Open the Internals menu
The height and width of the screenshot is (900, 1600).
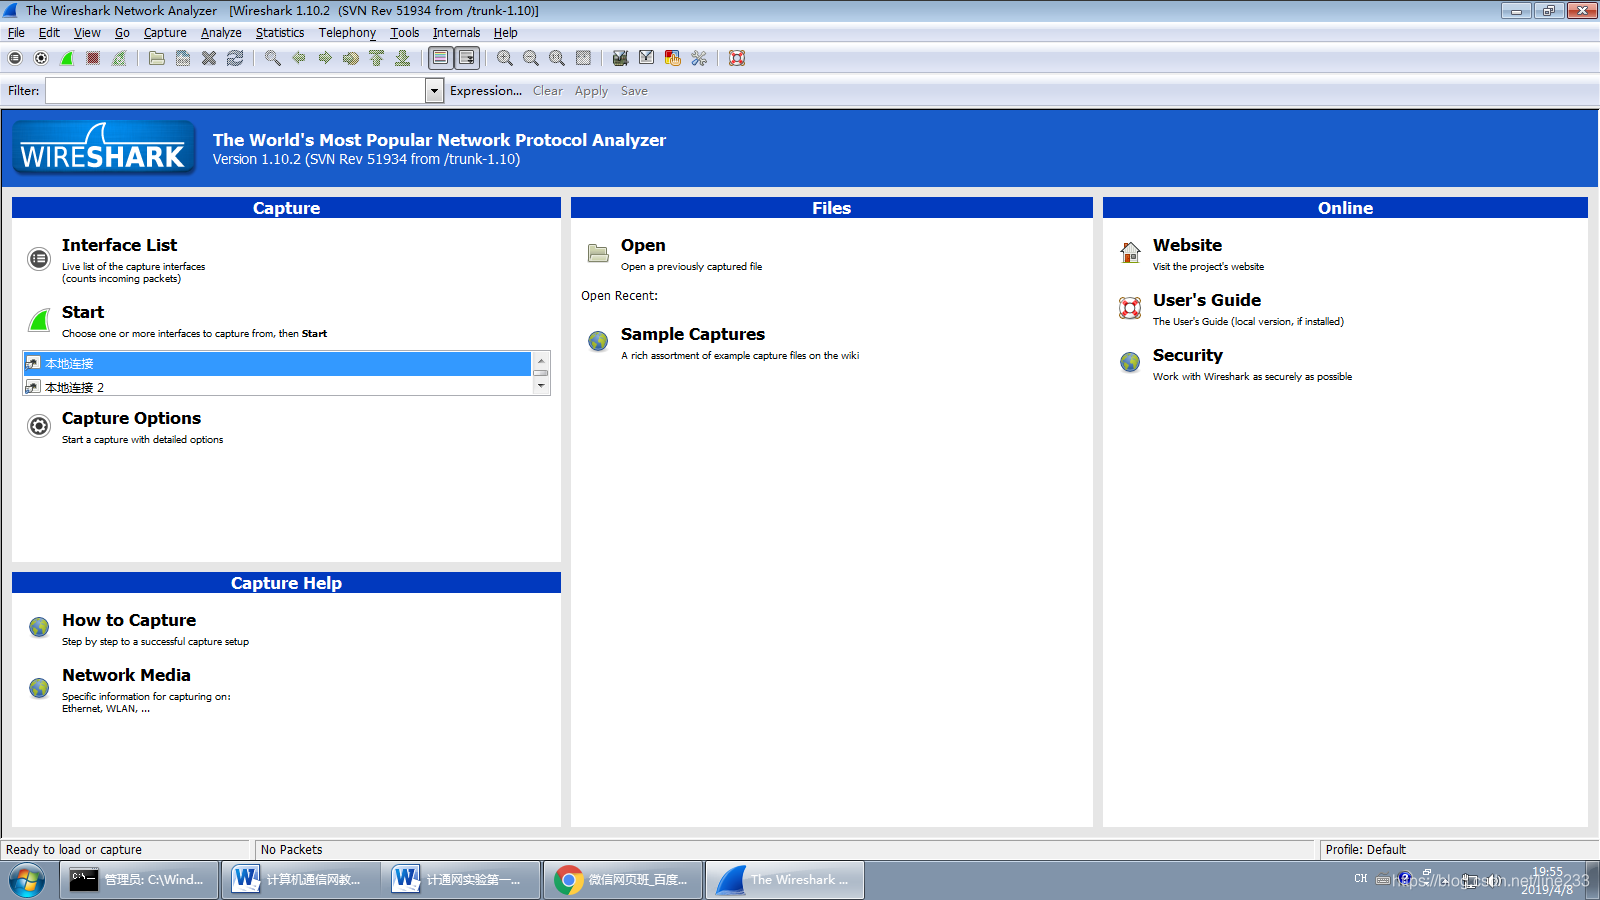[x=456, y=33]
